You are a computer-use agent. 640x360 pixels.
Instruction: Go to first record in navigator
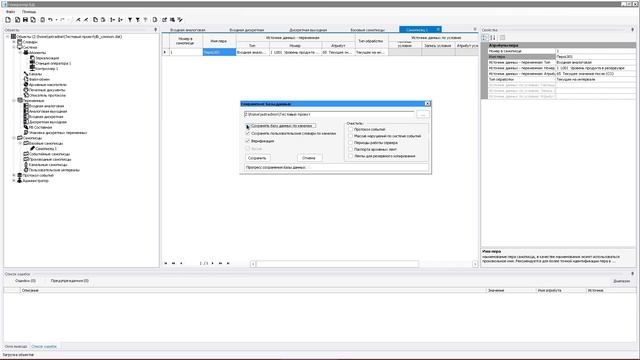point(166,263)
